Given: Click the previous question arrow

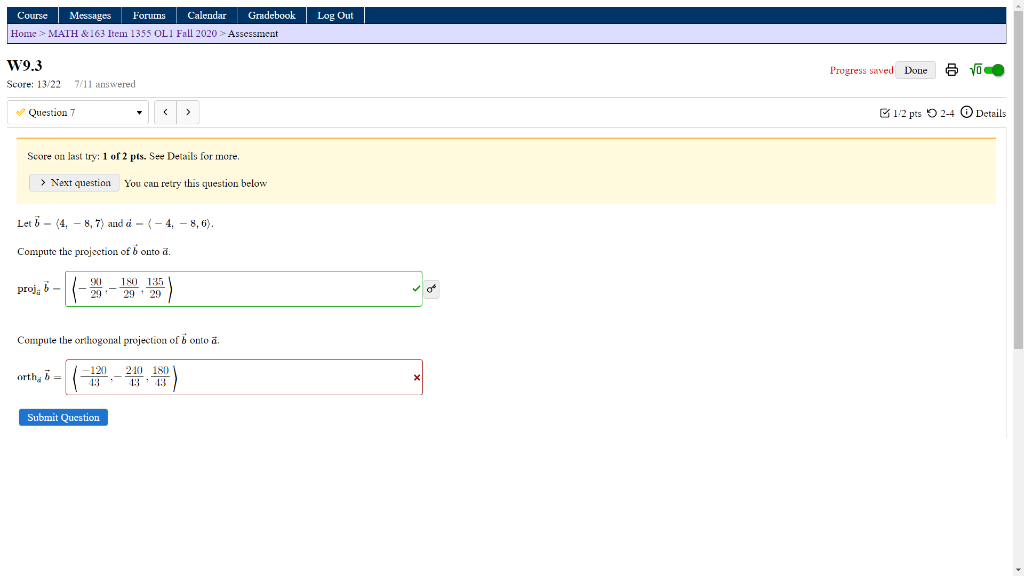Looking at the screenshot, I should pos(165,112).
